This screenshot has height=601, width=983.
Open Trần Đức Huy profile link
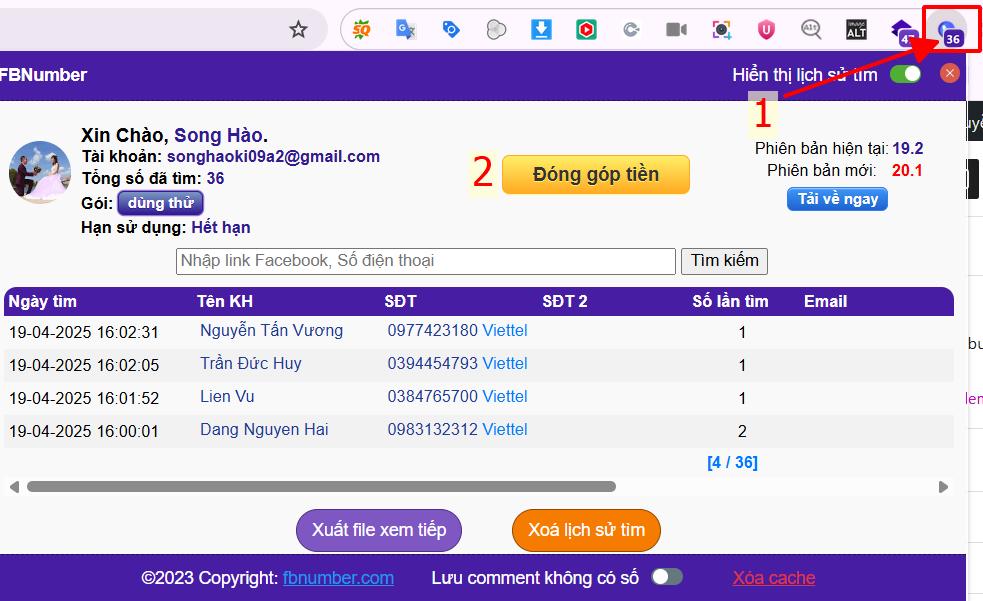point(251,363)
